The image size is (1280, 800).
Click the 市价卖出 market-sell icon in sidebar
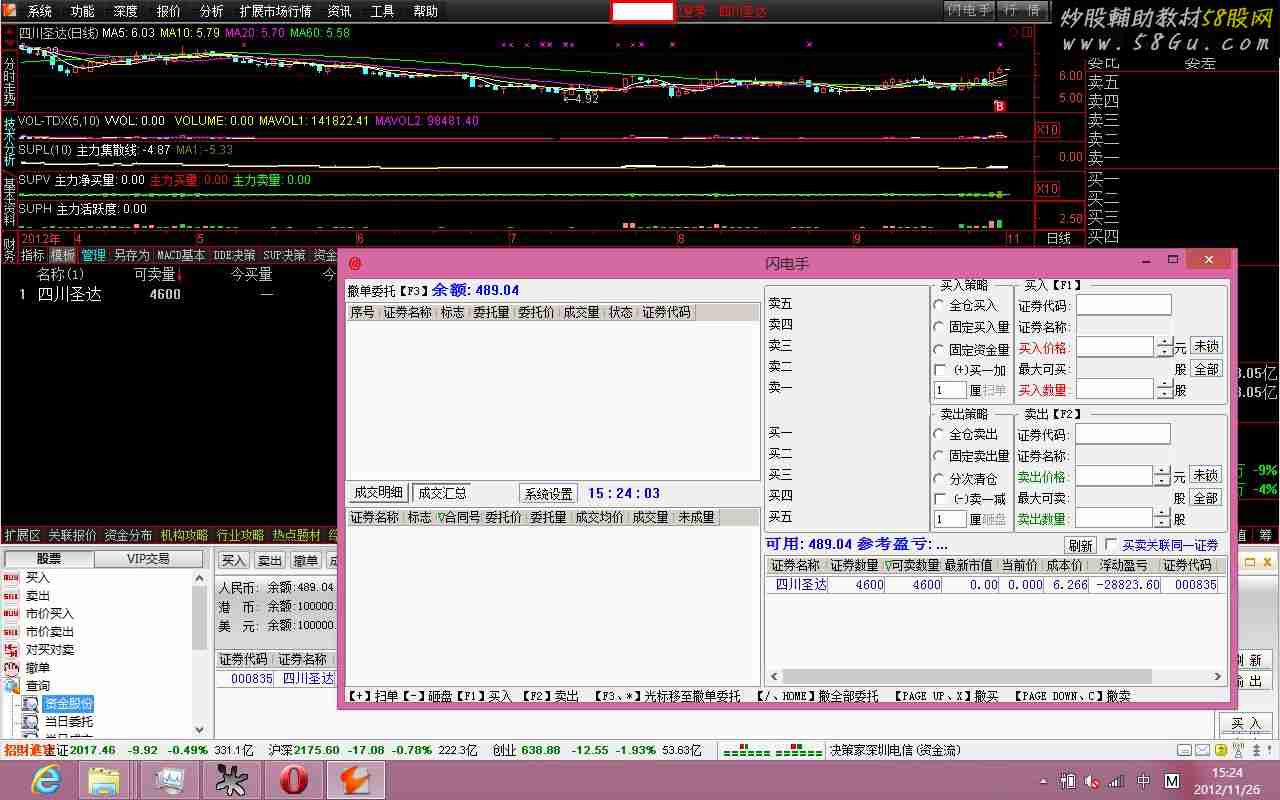coord(11,632)
